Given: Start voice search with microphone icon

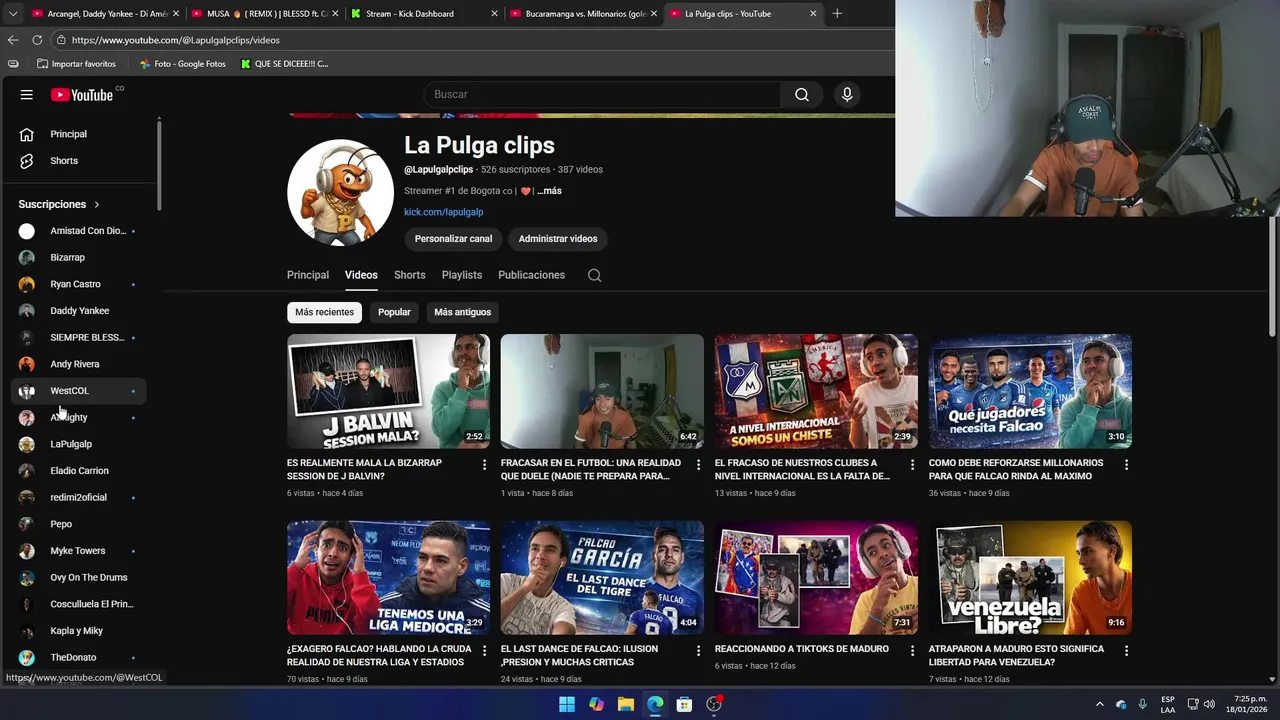Looking at the screenshot, I should (847, 94).
